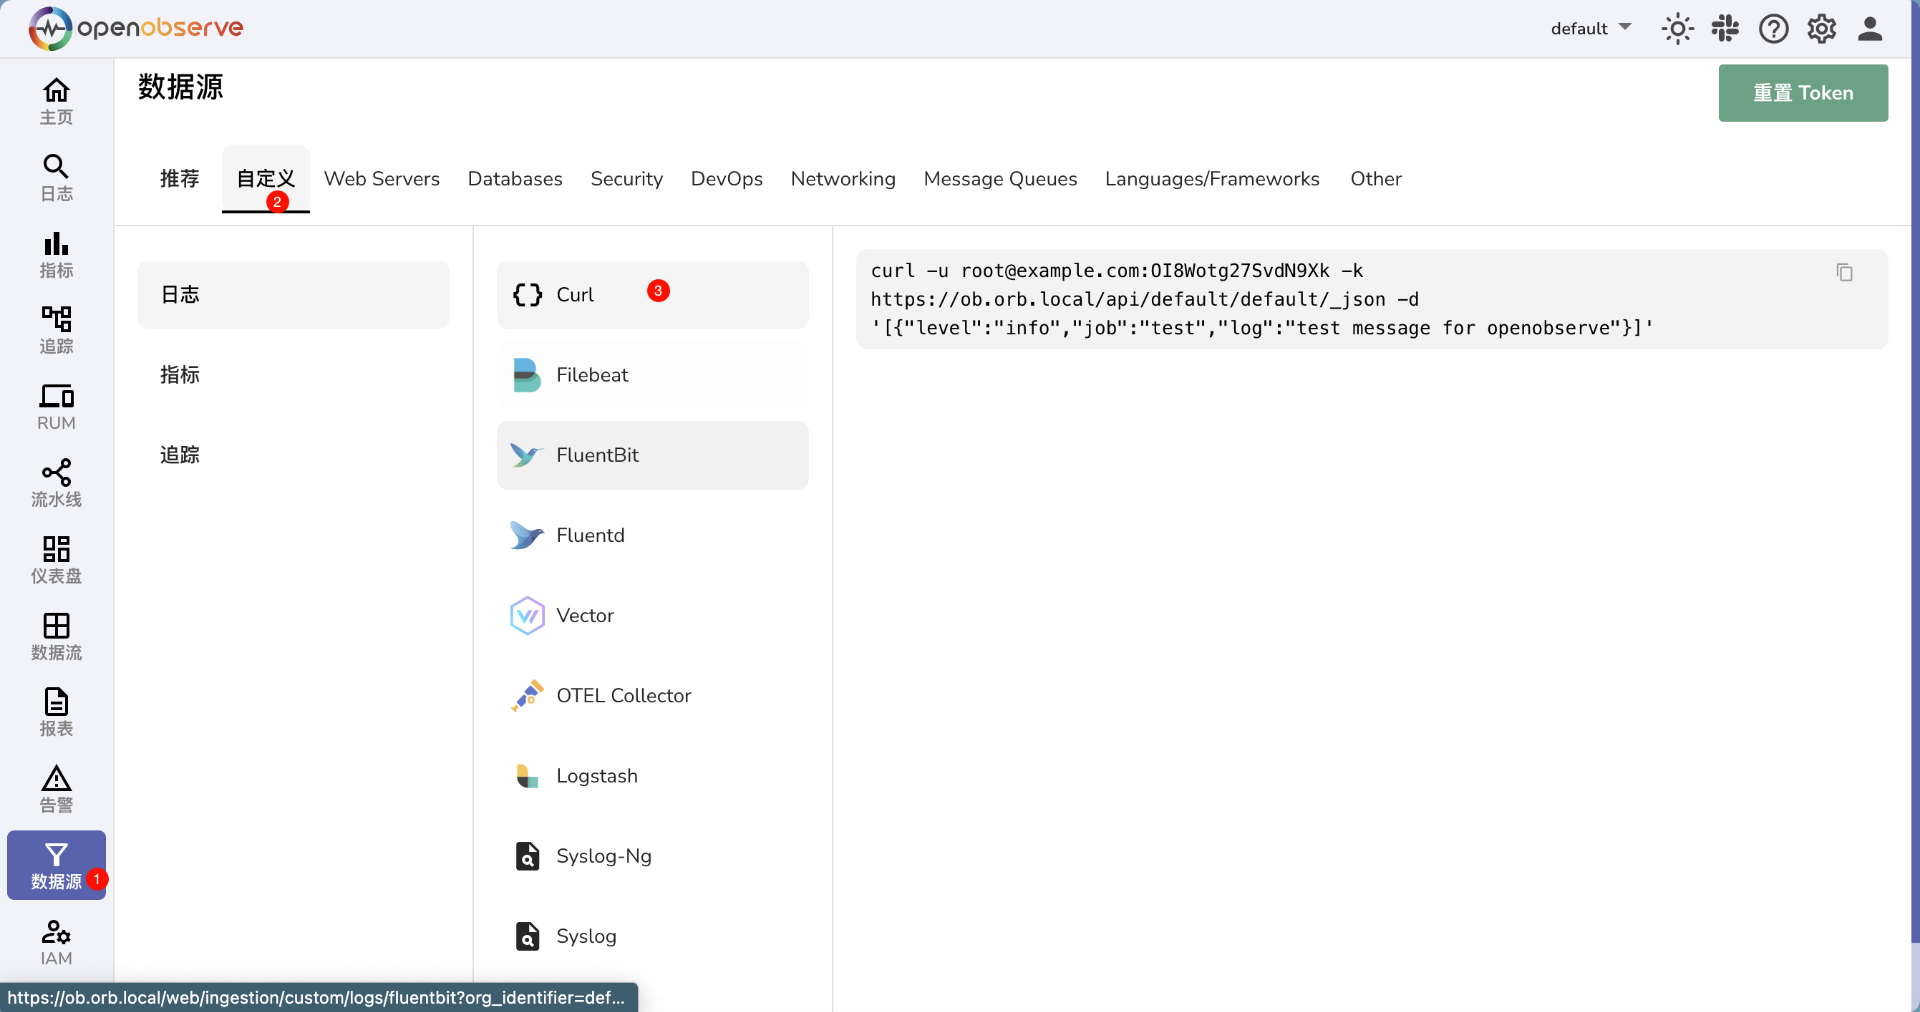Copy the curl command to clipboard
1920x1012 pixels.
tap(1844, 272)
